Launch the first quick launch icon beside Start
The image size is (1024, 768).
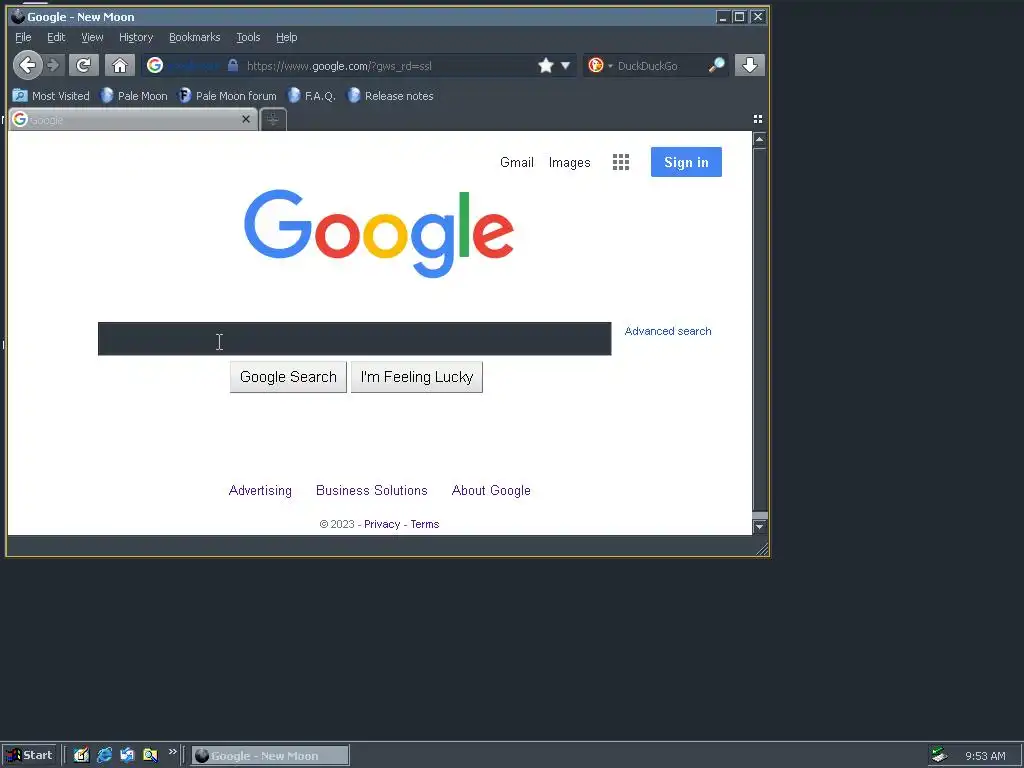tap(81, 756)
